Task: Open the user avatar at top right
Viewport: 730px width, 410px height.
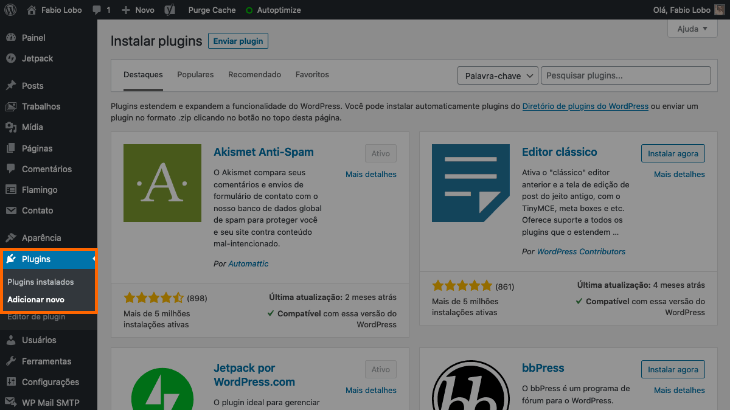Action: tap(719, 10)
